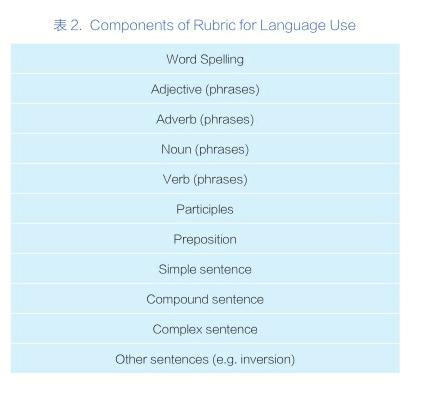The width and height of the screenshot is (424, 394).
Task: Click the 'Complex sentence' row
Action: (x=205, y=329)
